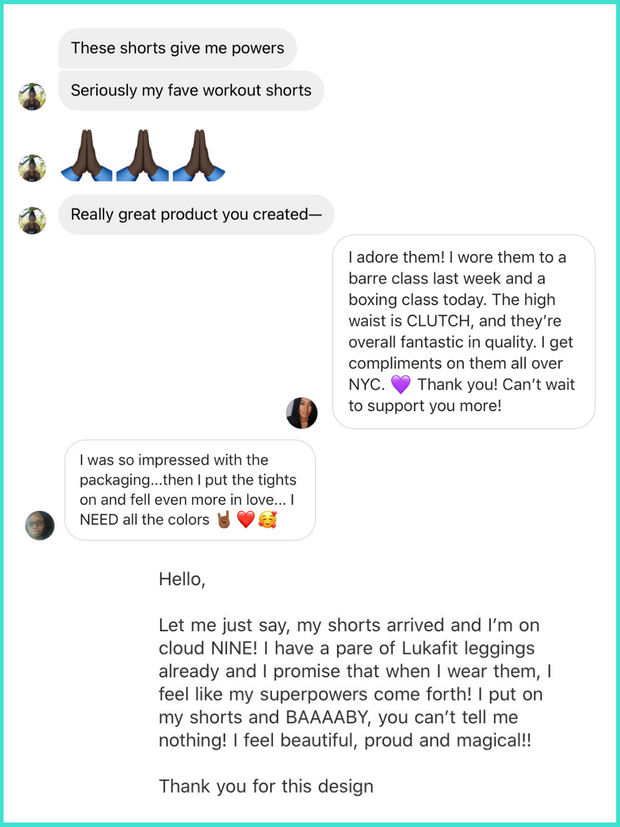Click avatar next to praying hands emojis

coord(32,168)
